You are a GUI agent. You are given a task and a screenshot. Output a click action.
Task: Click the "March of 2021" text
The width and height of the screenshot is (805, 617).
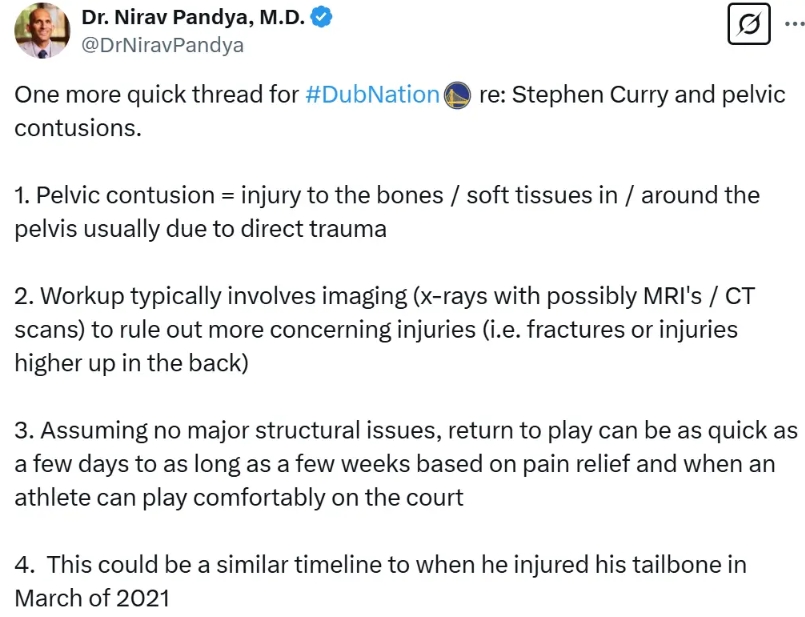coord(92,597)
